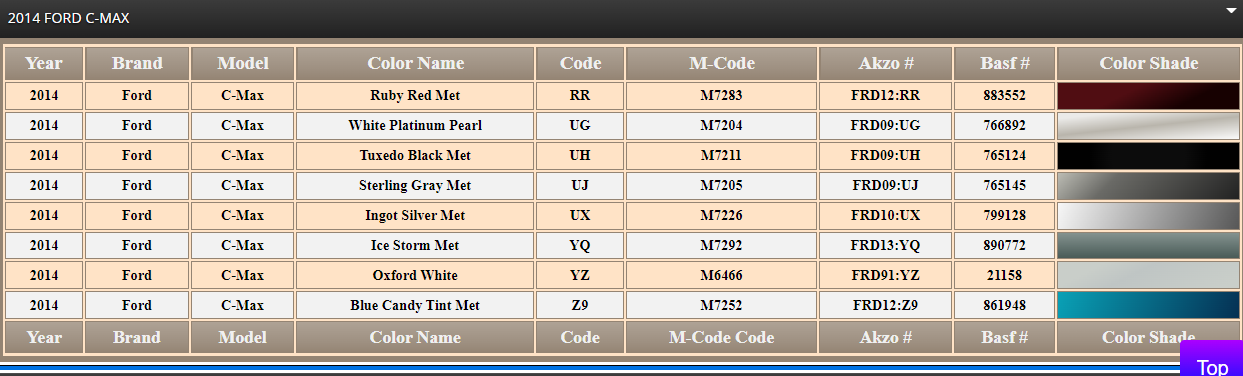Click Basf number 890772
This screenshot has width=1243, height=376.
click(1005, 246)
